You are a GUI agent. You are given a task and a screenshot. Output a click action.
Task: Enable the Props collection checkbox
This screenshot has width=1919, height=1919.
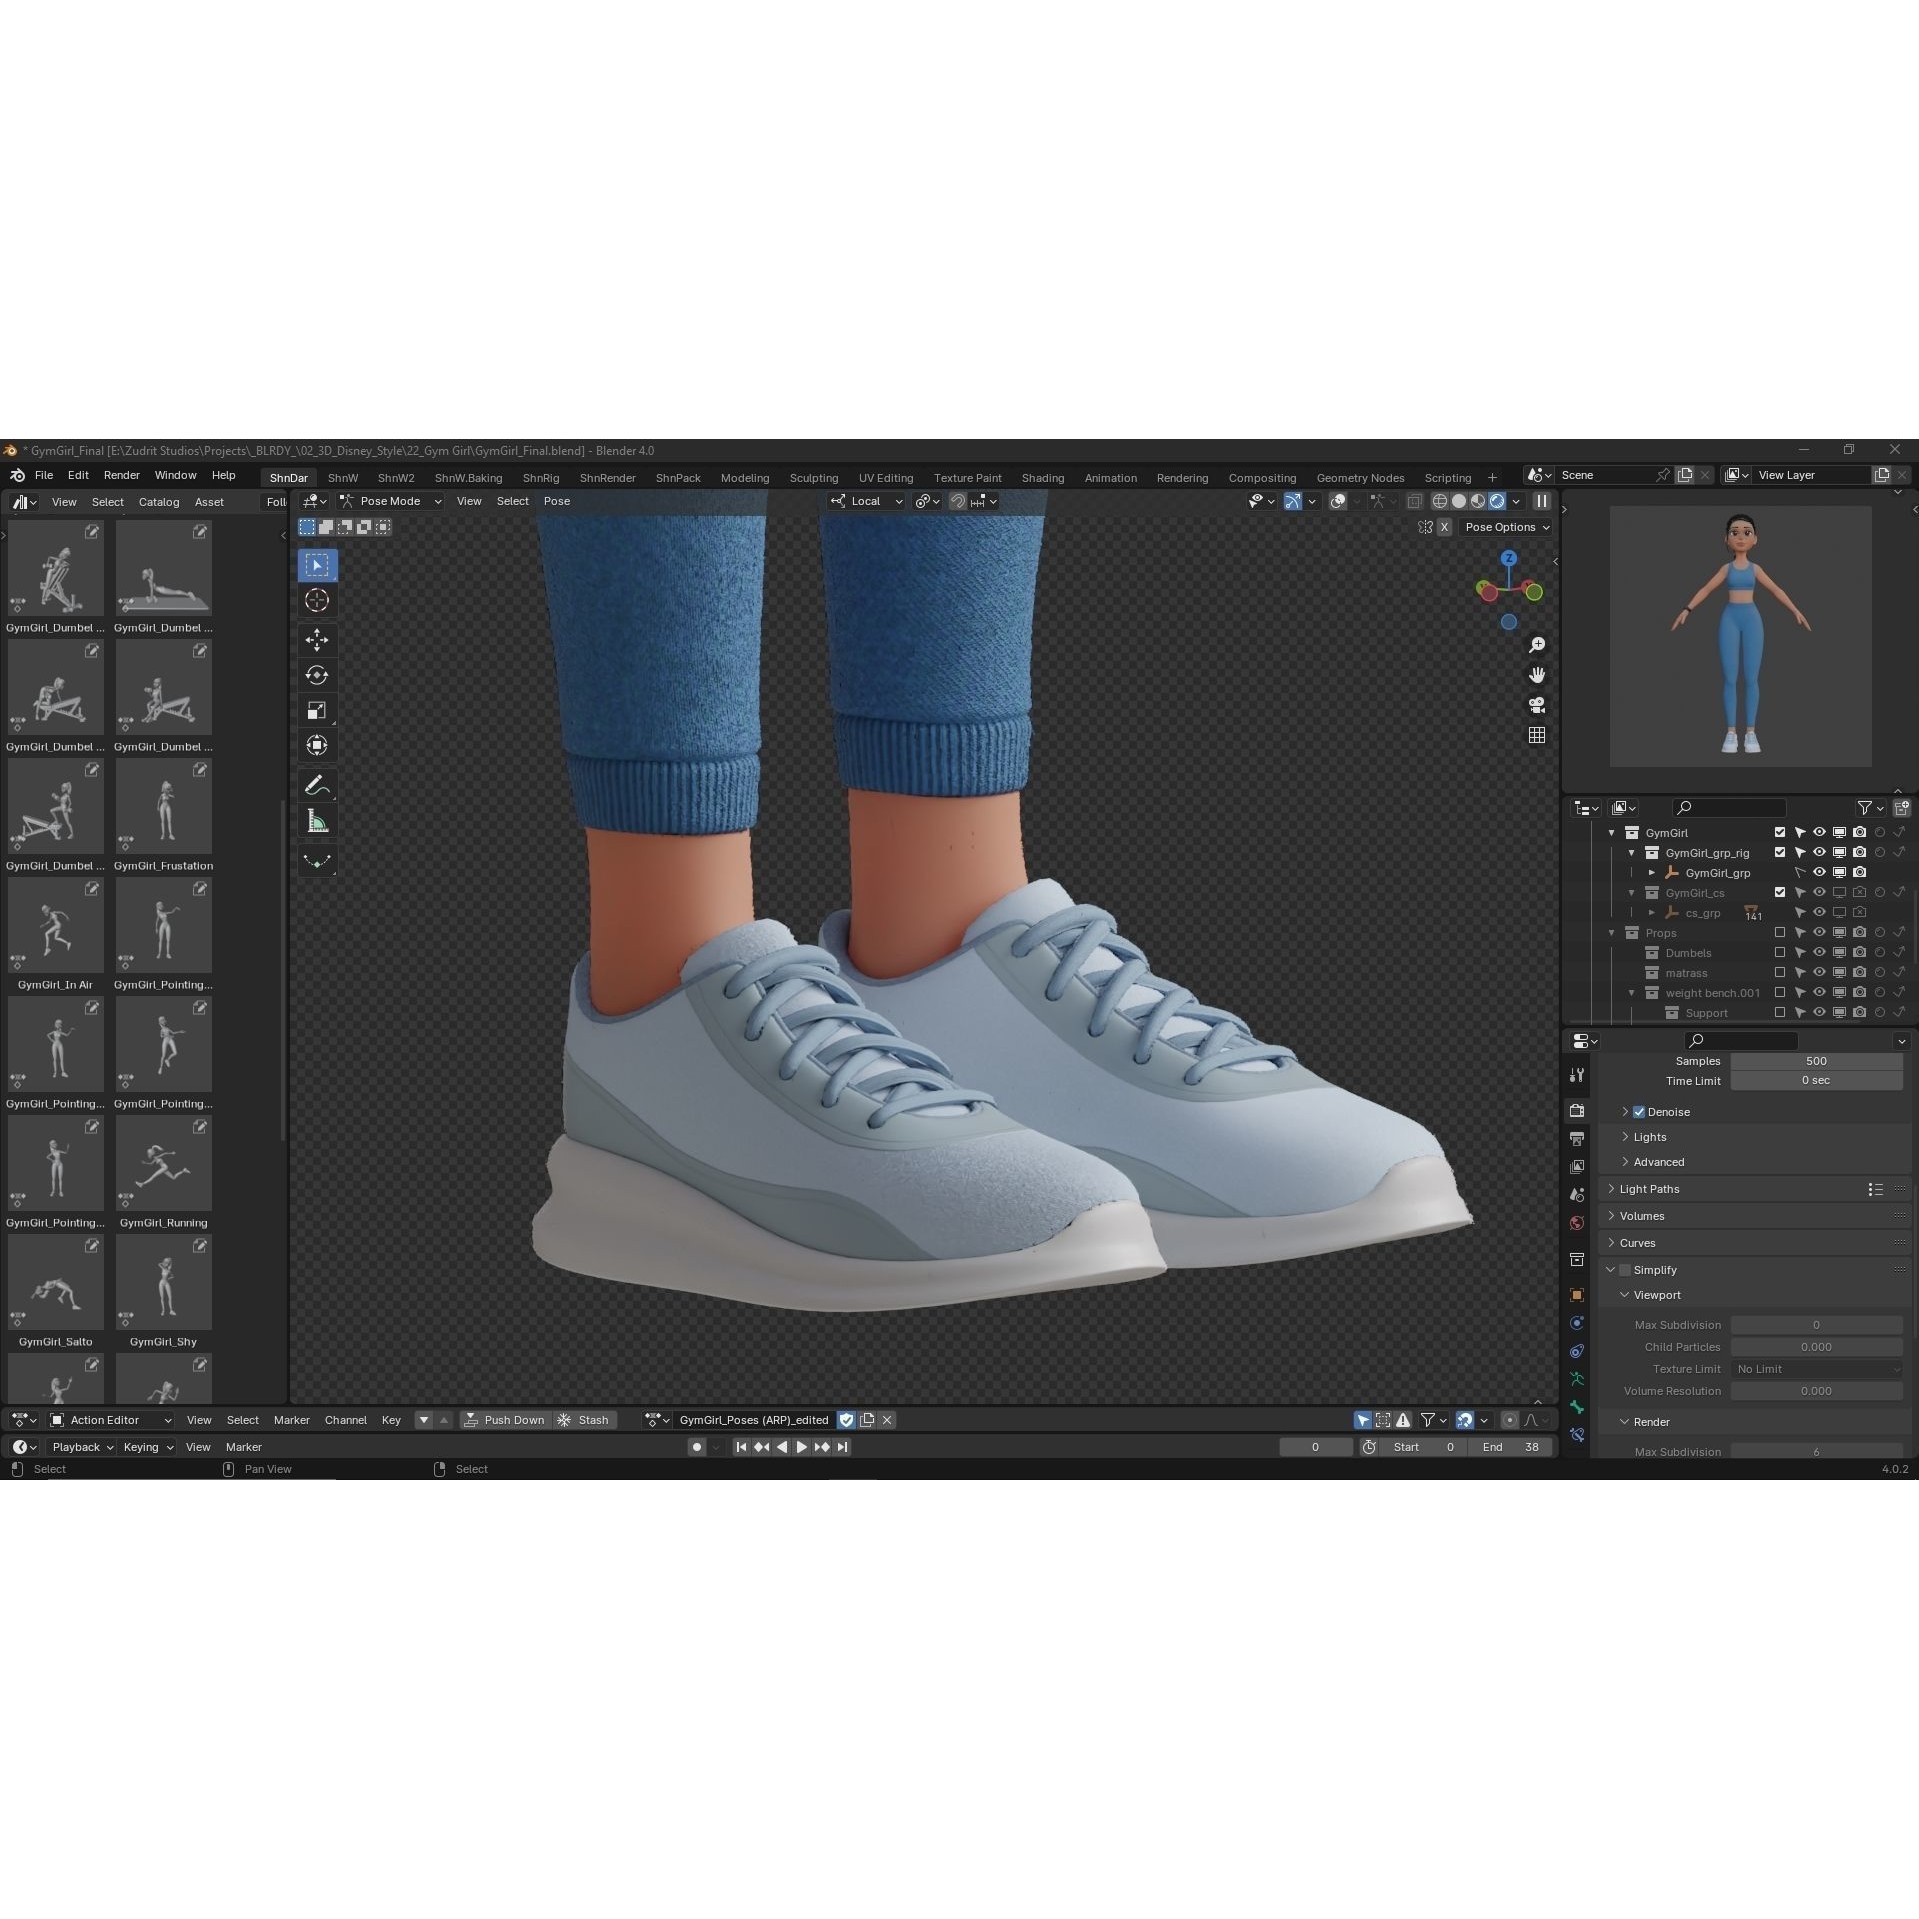pos(1779,932)
